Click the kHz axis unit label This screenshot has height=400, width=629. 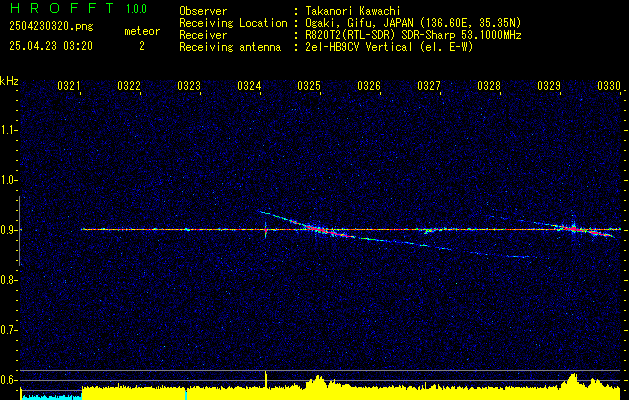click(9, 81)
